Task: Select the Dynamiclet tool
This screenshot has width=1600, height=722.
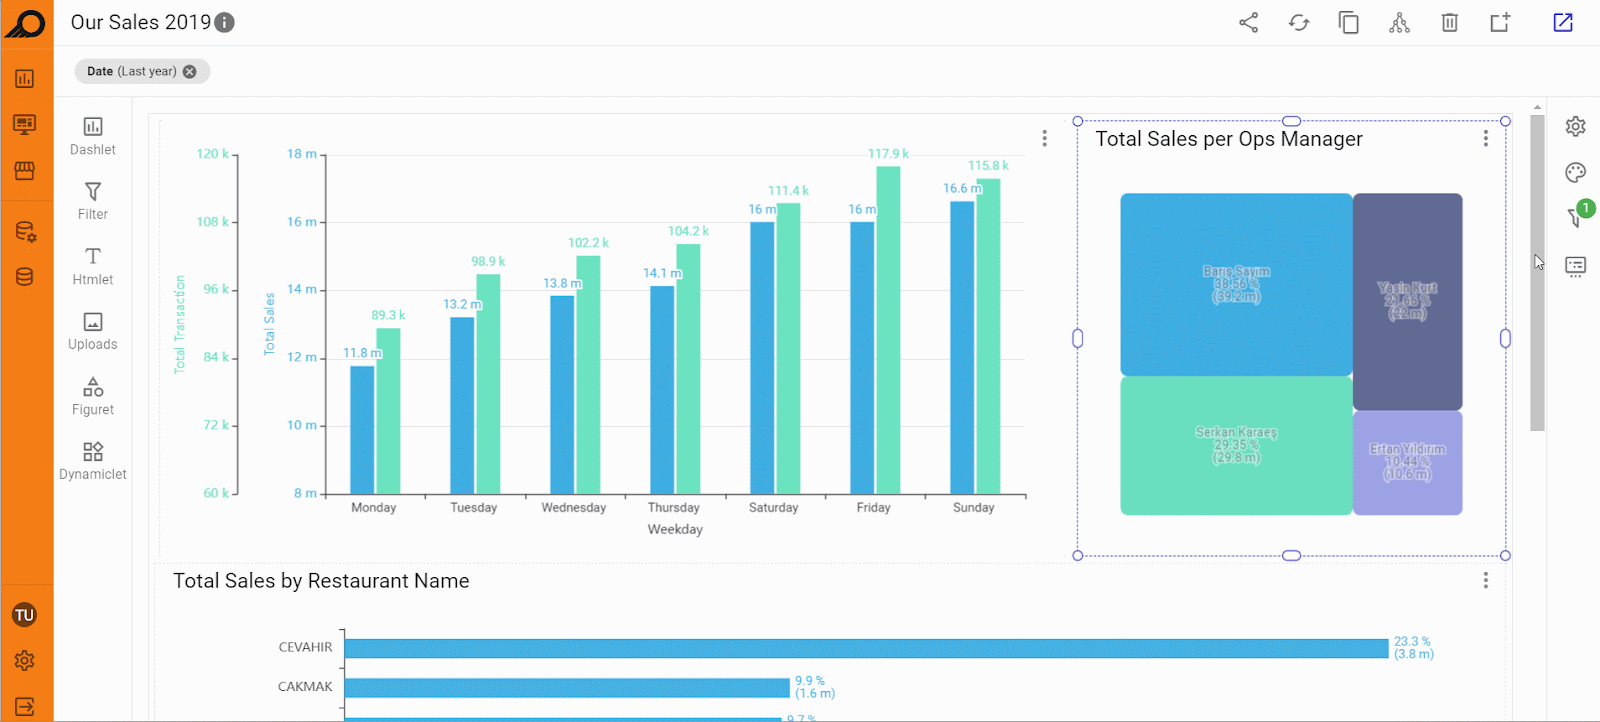Action: point(93,461)
